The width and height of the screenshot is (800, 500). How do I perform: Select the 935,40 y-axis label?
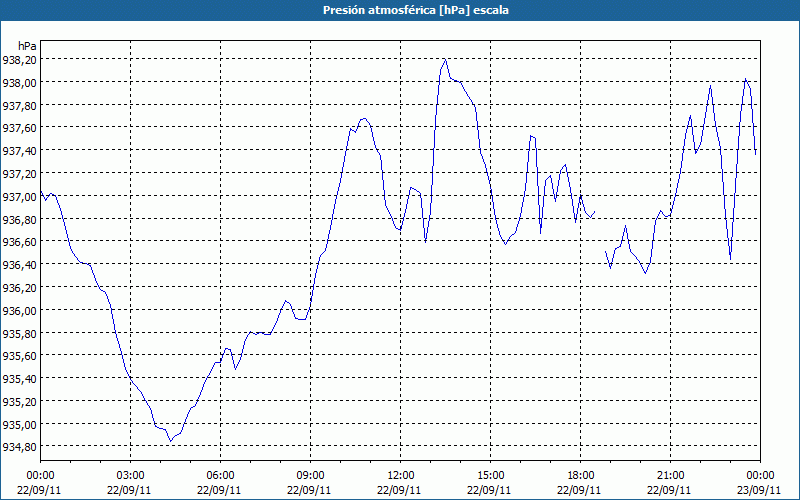point(19,379)
